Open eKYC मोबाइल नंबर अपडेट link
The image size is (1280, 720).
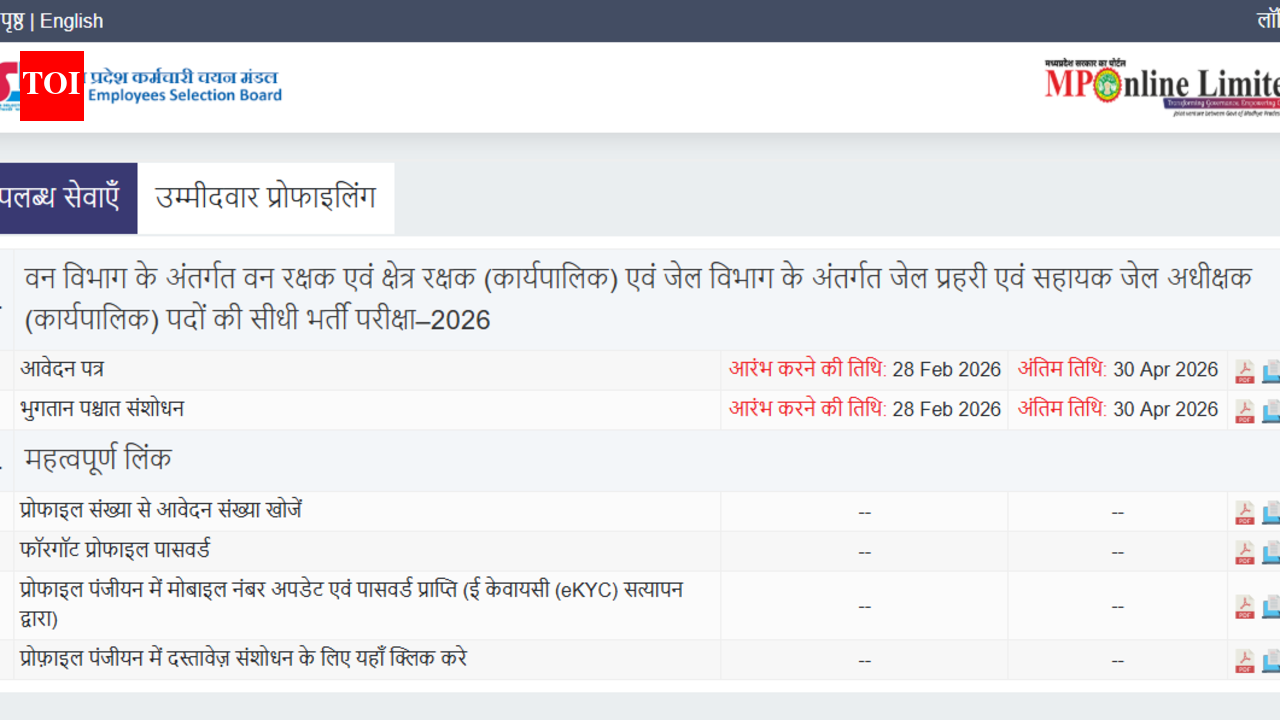tap(351, 590)
